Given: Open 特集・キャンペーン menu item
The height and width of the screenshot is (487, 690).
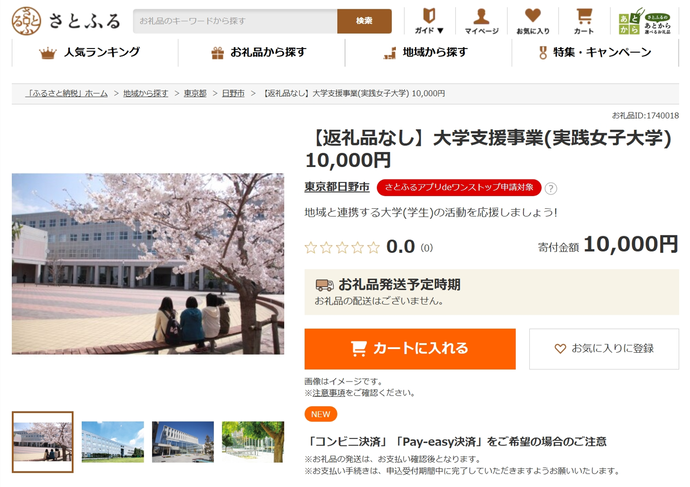Looking at the screenshot, I should click(595, 52).
